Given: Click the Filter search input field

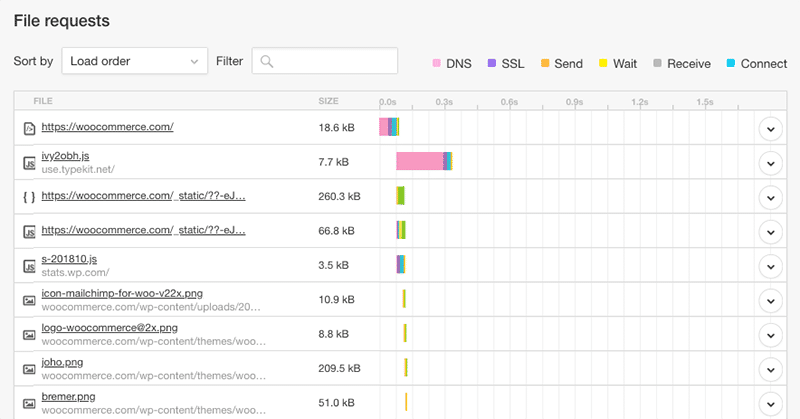Looking at the screenshot, I should pos(325,62).
